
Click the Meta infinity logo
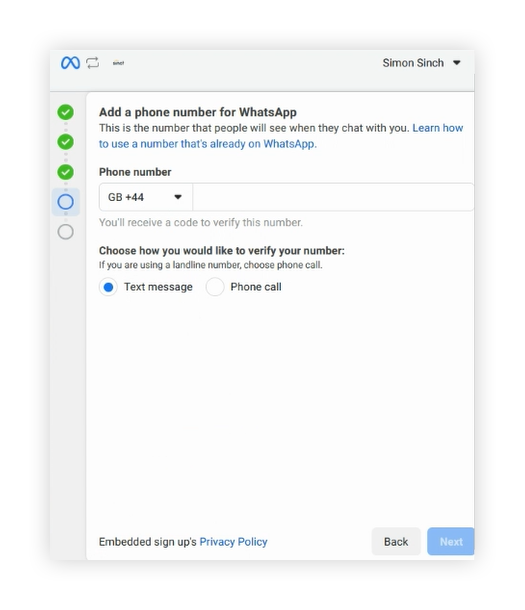click(x=70, y=63)
